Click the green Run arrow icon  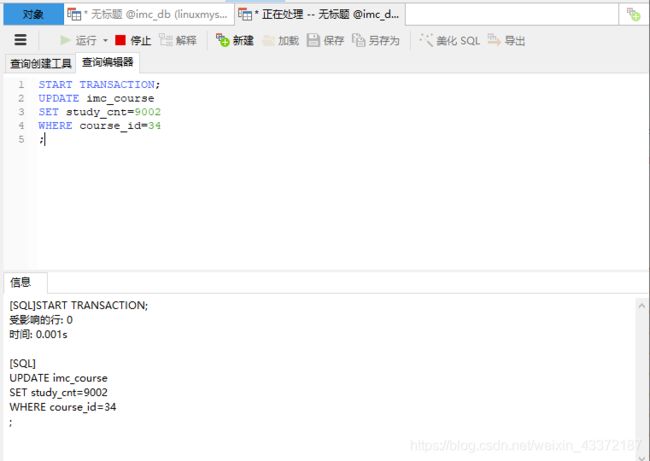click(65, 40)
